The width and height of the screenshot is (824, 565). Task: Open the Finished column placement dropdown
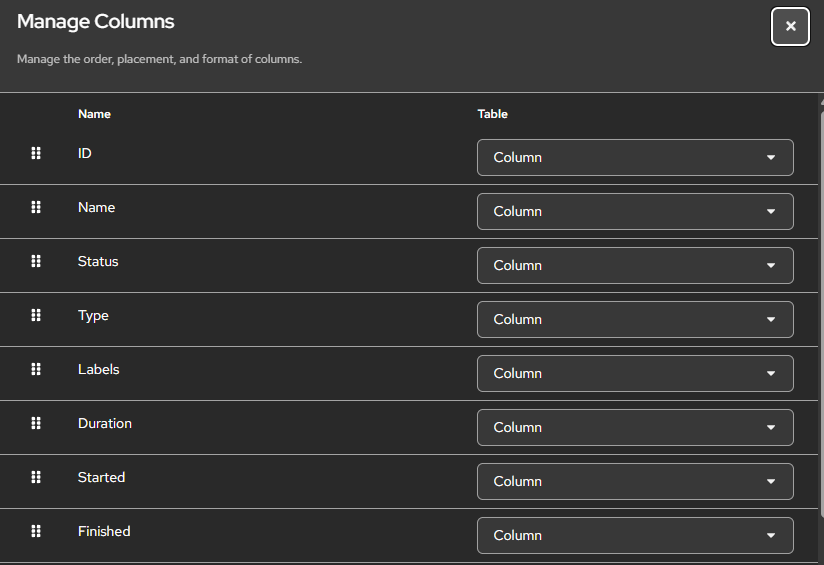pos(635,535)
